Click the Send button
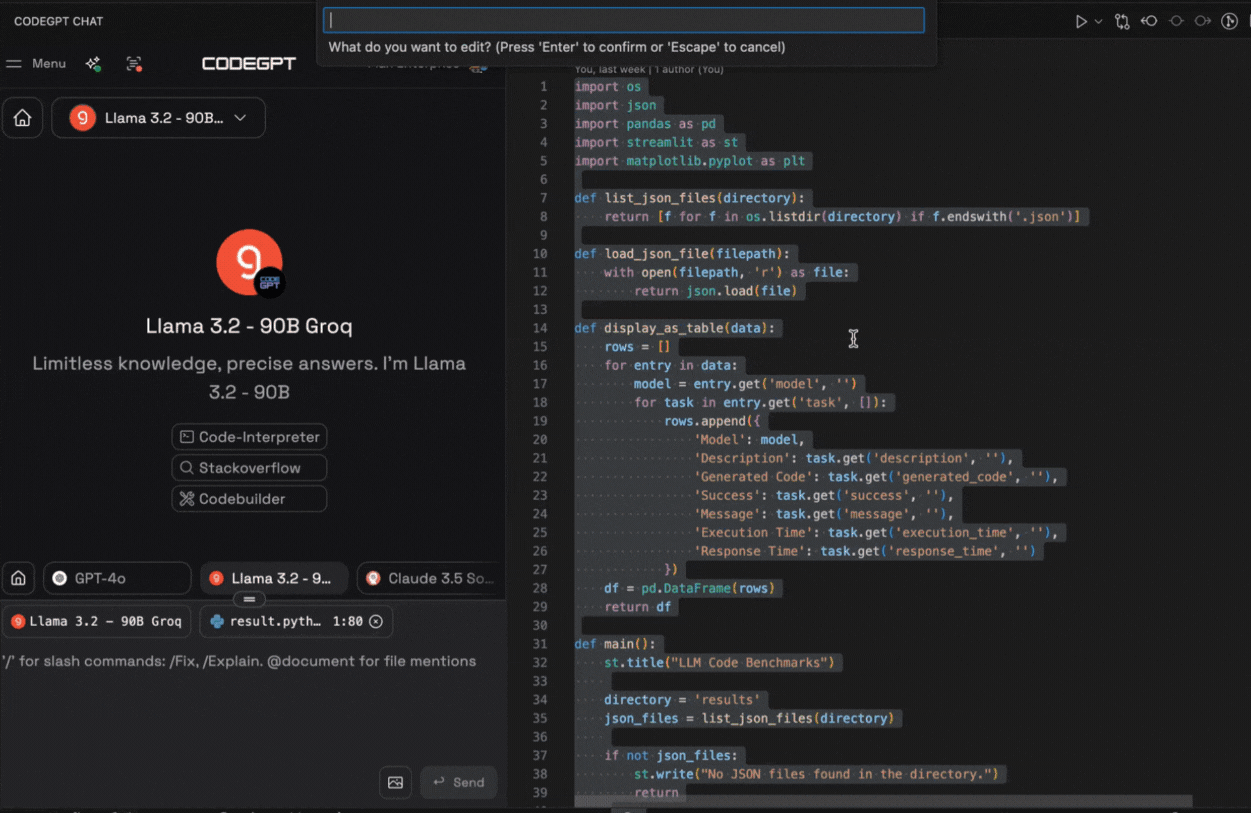Viewport: 1251px width, 813px height. pos(458,782)
